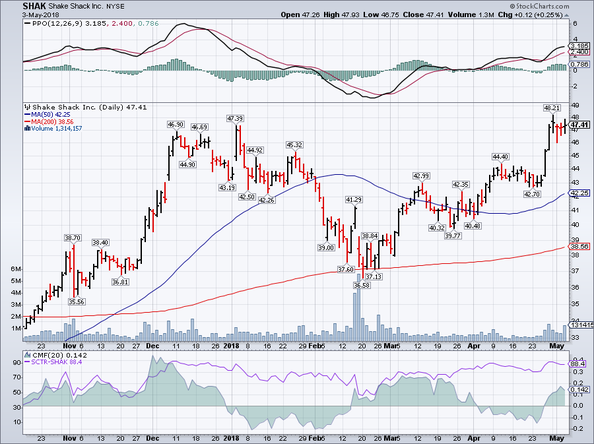
Task: Click the 41.29 price label
Action: click(x=353, y=199)
